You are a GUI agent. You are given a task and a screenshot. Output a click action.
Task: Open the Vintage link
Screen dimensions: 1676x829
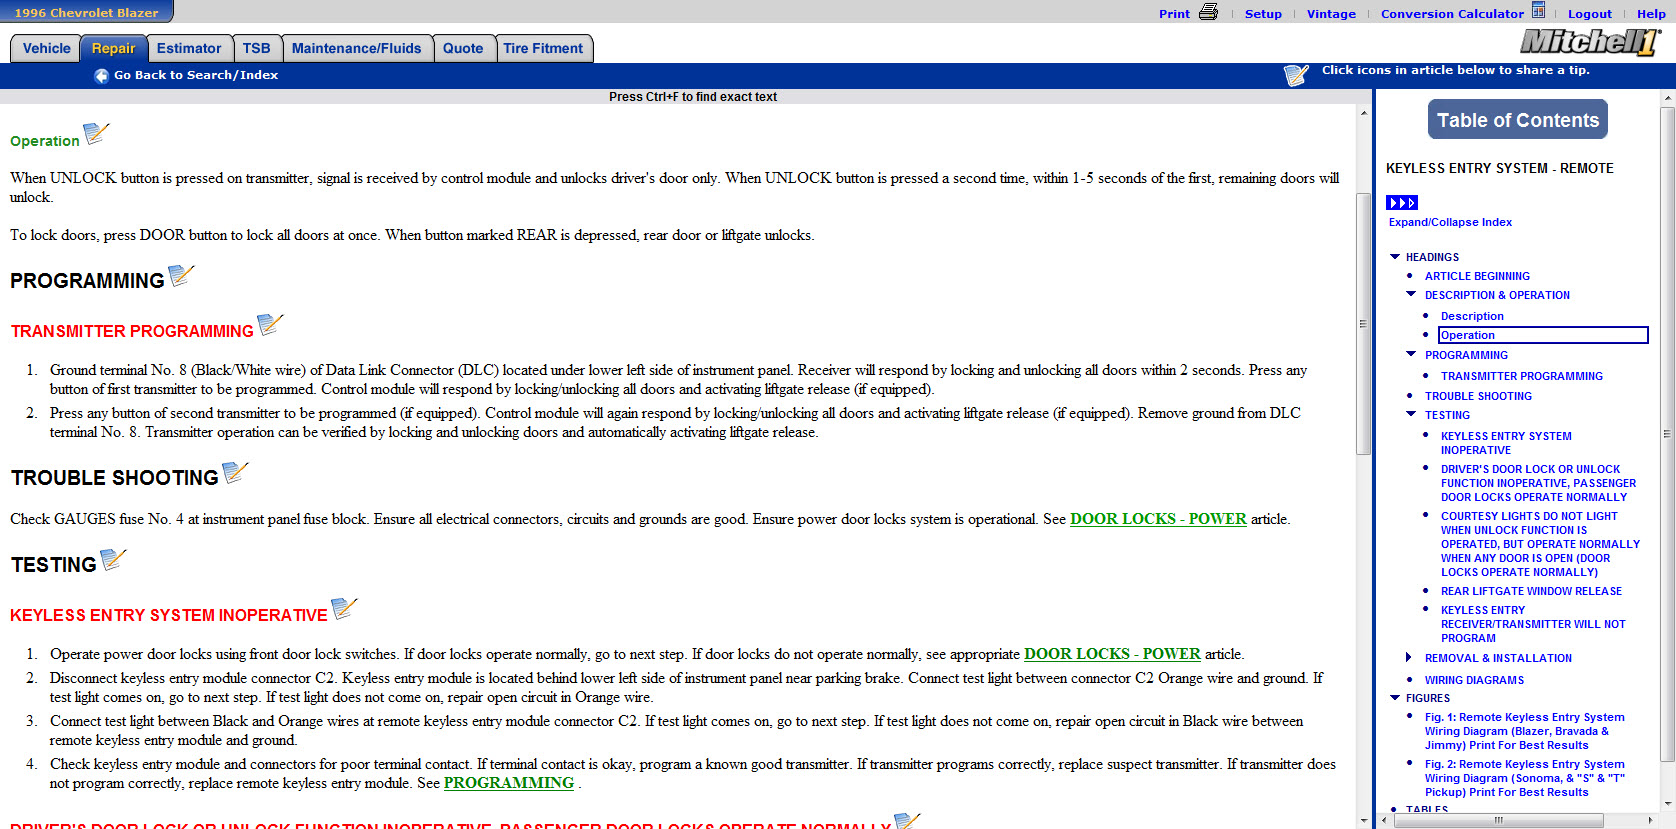pos(1331,14)
